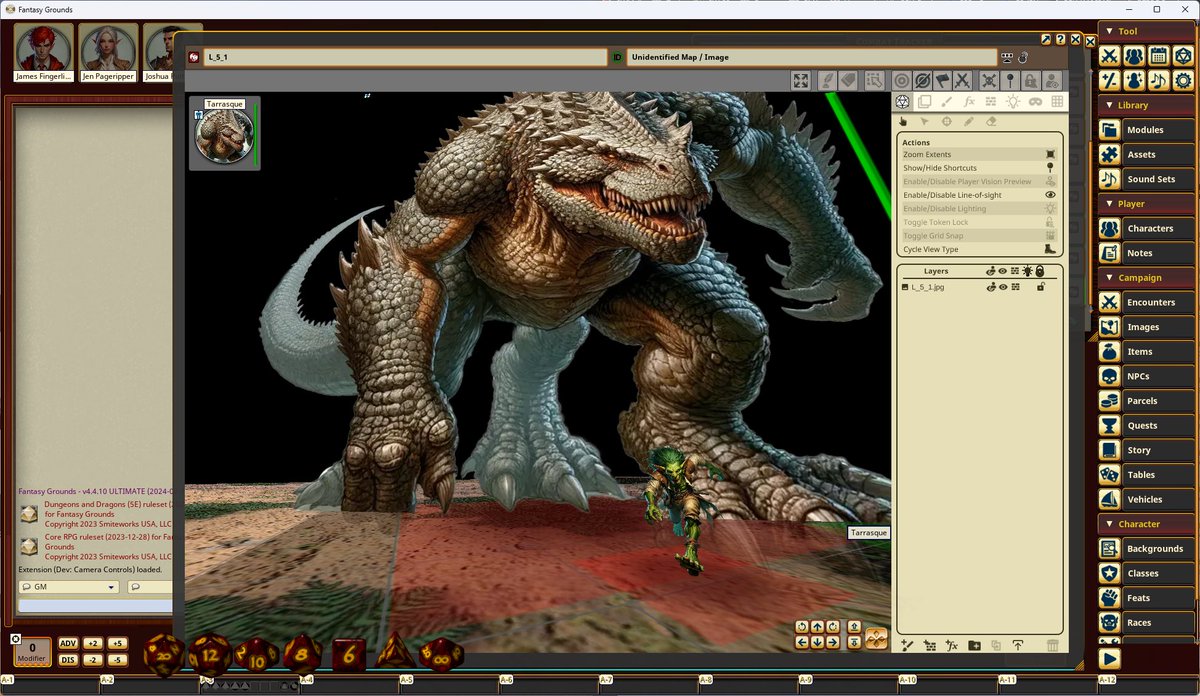Click Zoom Extents in Actions list

[x=979, y=154]
